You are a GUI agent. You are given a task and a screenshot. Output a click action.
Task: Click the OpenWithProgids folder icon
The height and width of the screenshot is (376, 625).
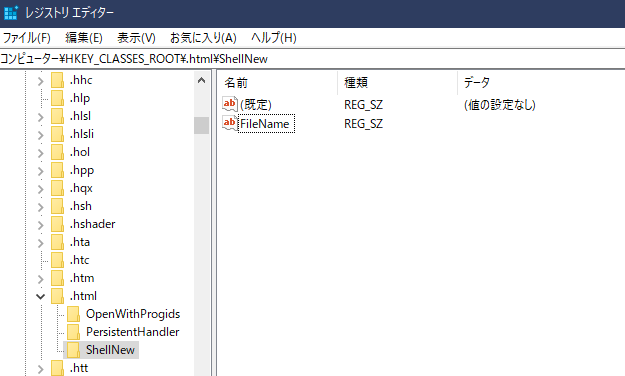73,314
